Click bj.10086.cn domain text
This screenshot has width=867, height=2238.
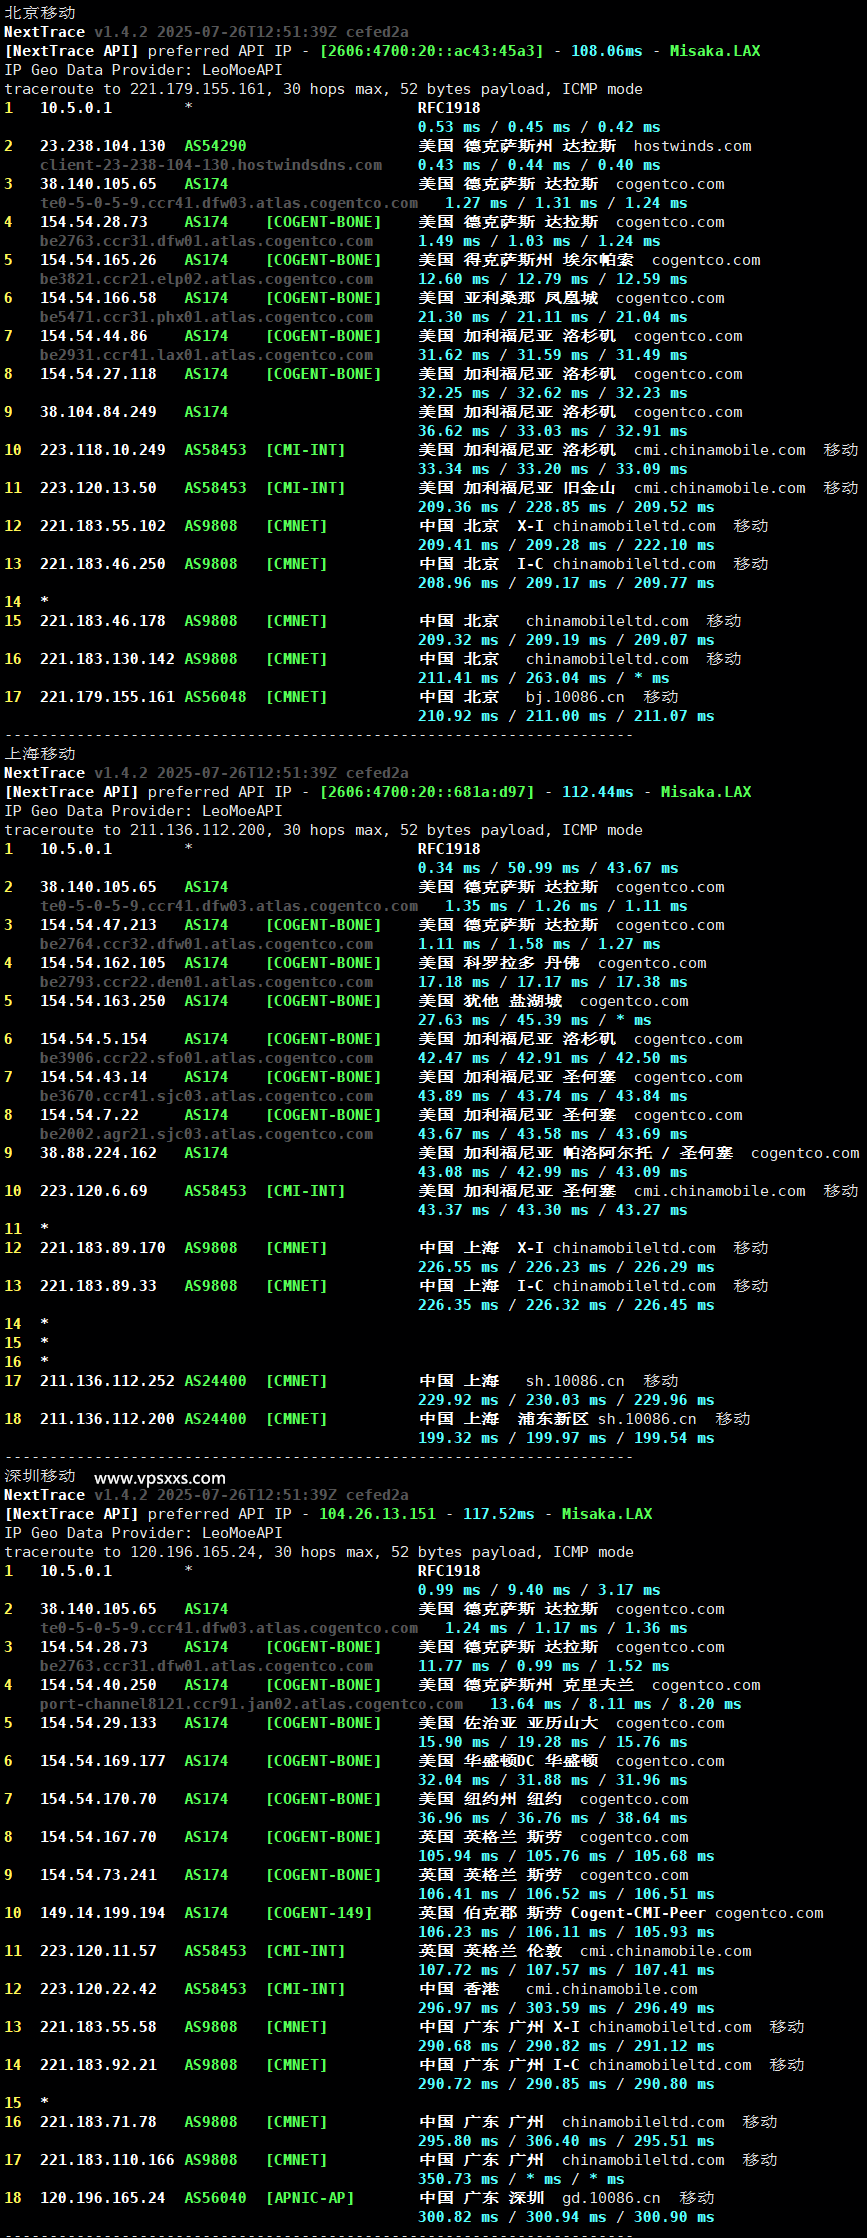pos(575,697)
